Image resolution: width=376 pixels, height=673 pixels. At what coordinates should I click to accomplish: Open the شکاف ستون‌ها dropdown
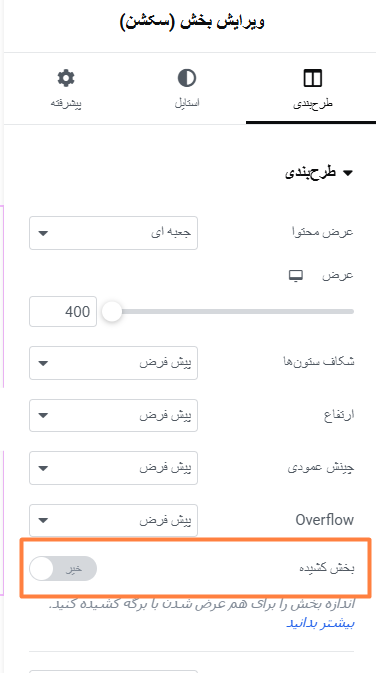coord(113,363)
